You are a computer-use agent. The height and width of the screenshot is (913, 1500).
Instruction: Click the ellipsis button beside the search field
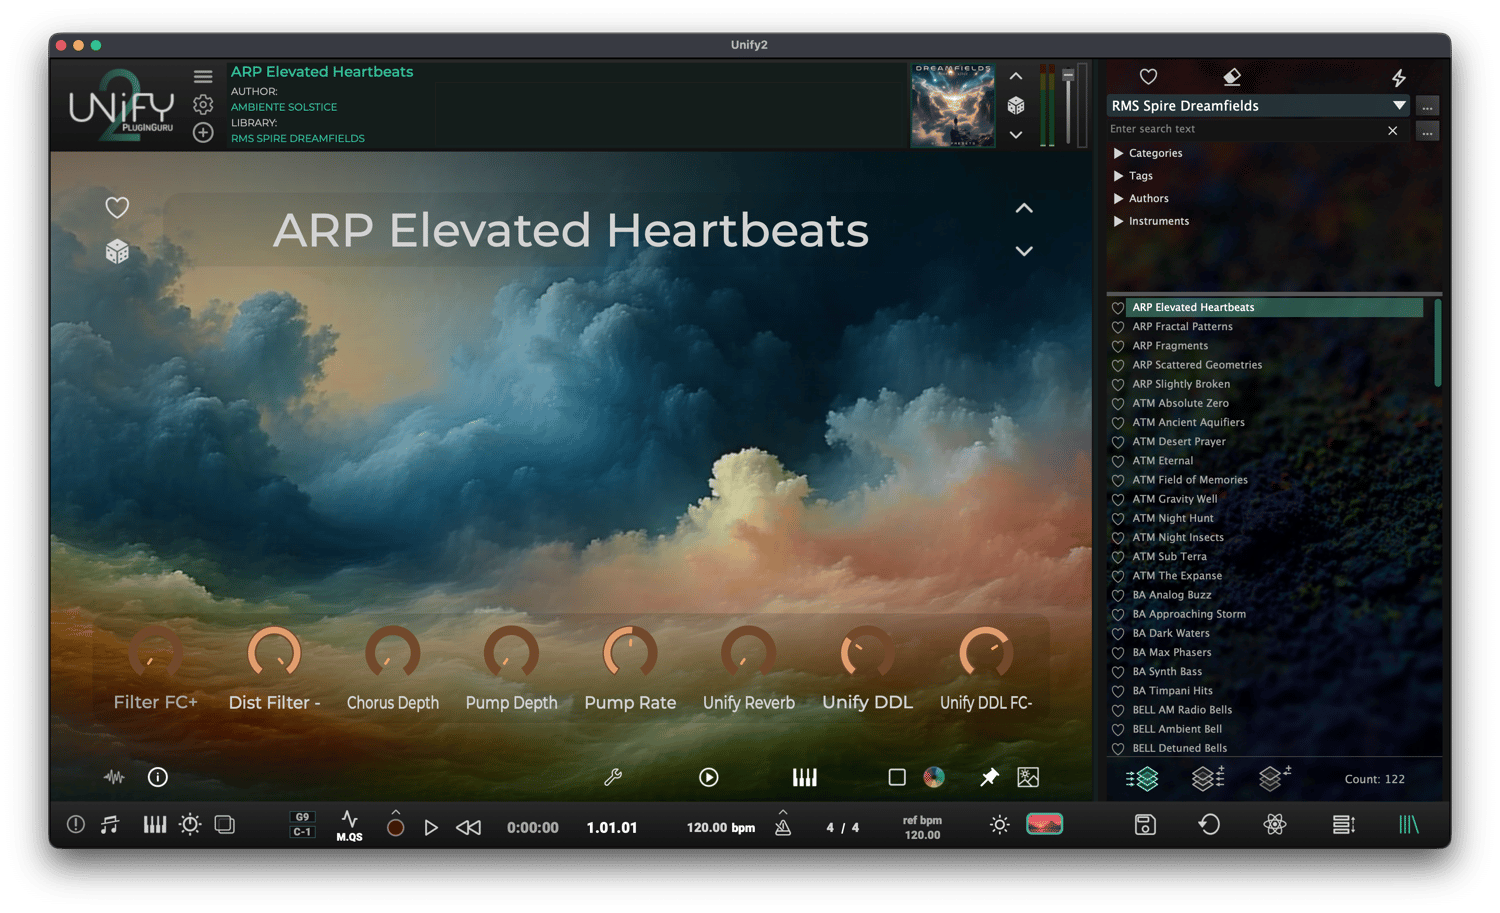click(1427, 131)
